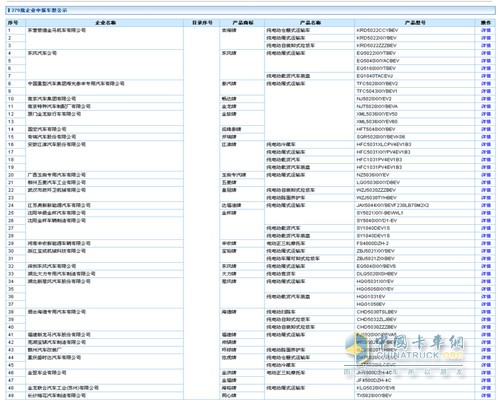
Task: Select model HQG1031EV
Action: click(371, 297)
